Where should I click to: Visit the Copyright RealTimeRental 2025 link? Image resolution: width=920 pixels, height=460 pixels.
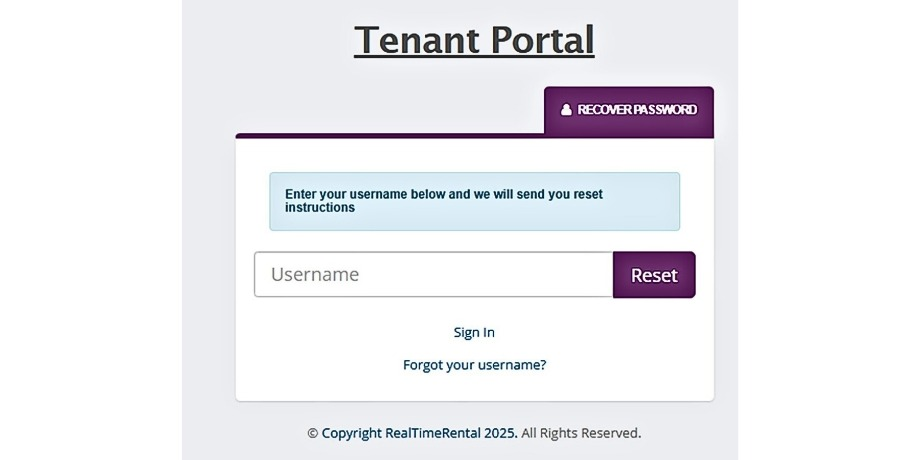[x=419, y=433]
